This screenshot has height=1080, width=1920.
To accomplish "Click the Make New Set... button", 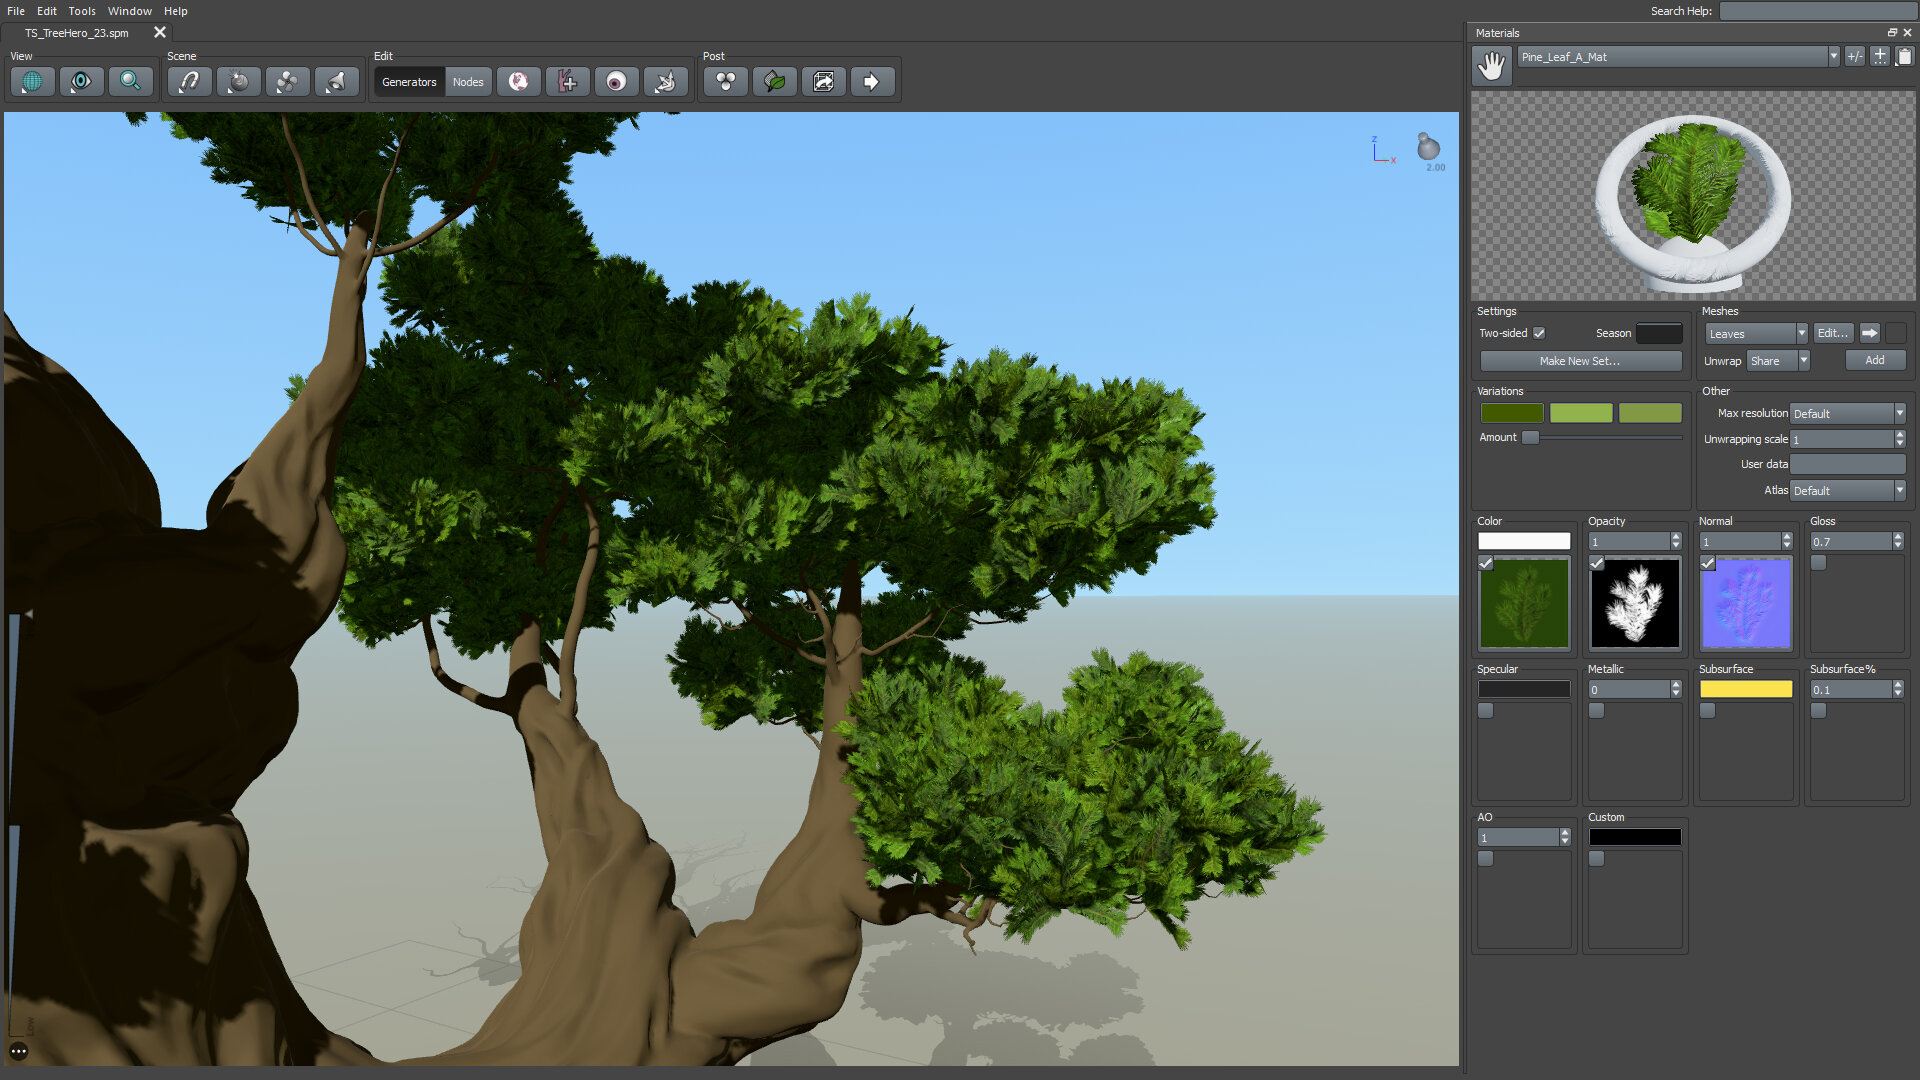I will pyautogui.click(x=1580, y=361).
